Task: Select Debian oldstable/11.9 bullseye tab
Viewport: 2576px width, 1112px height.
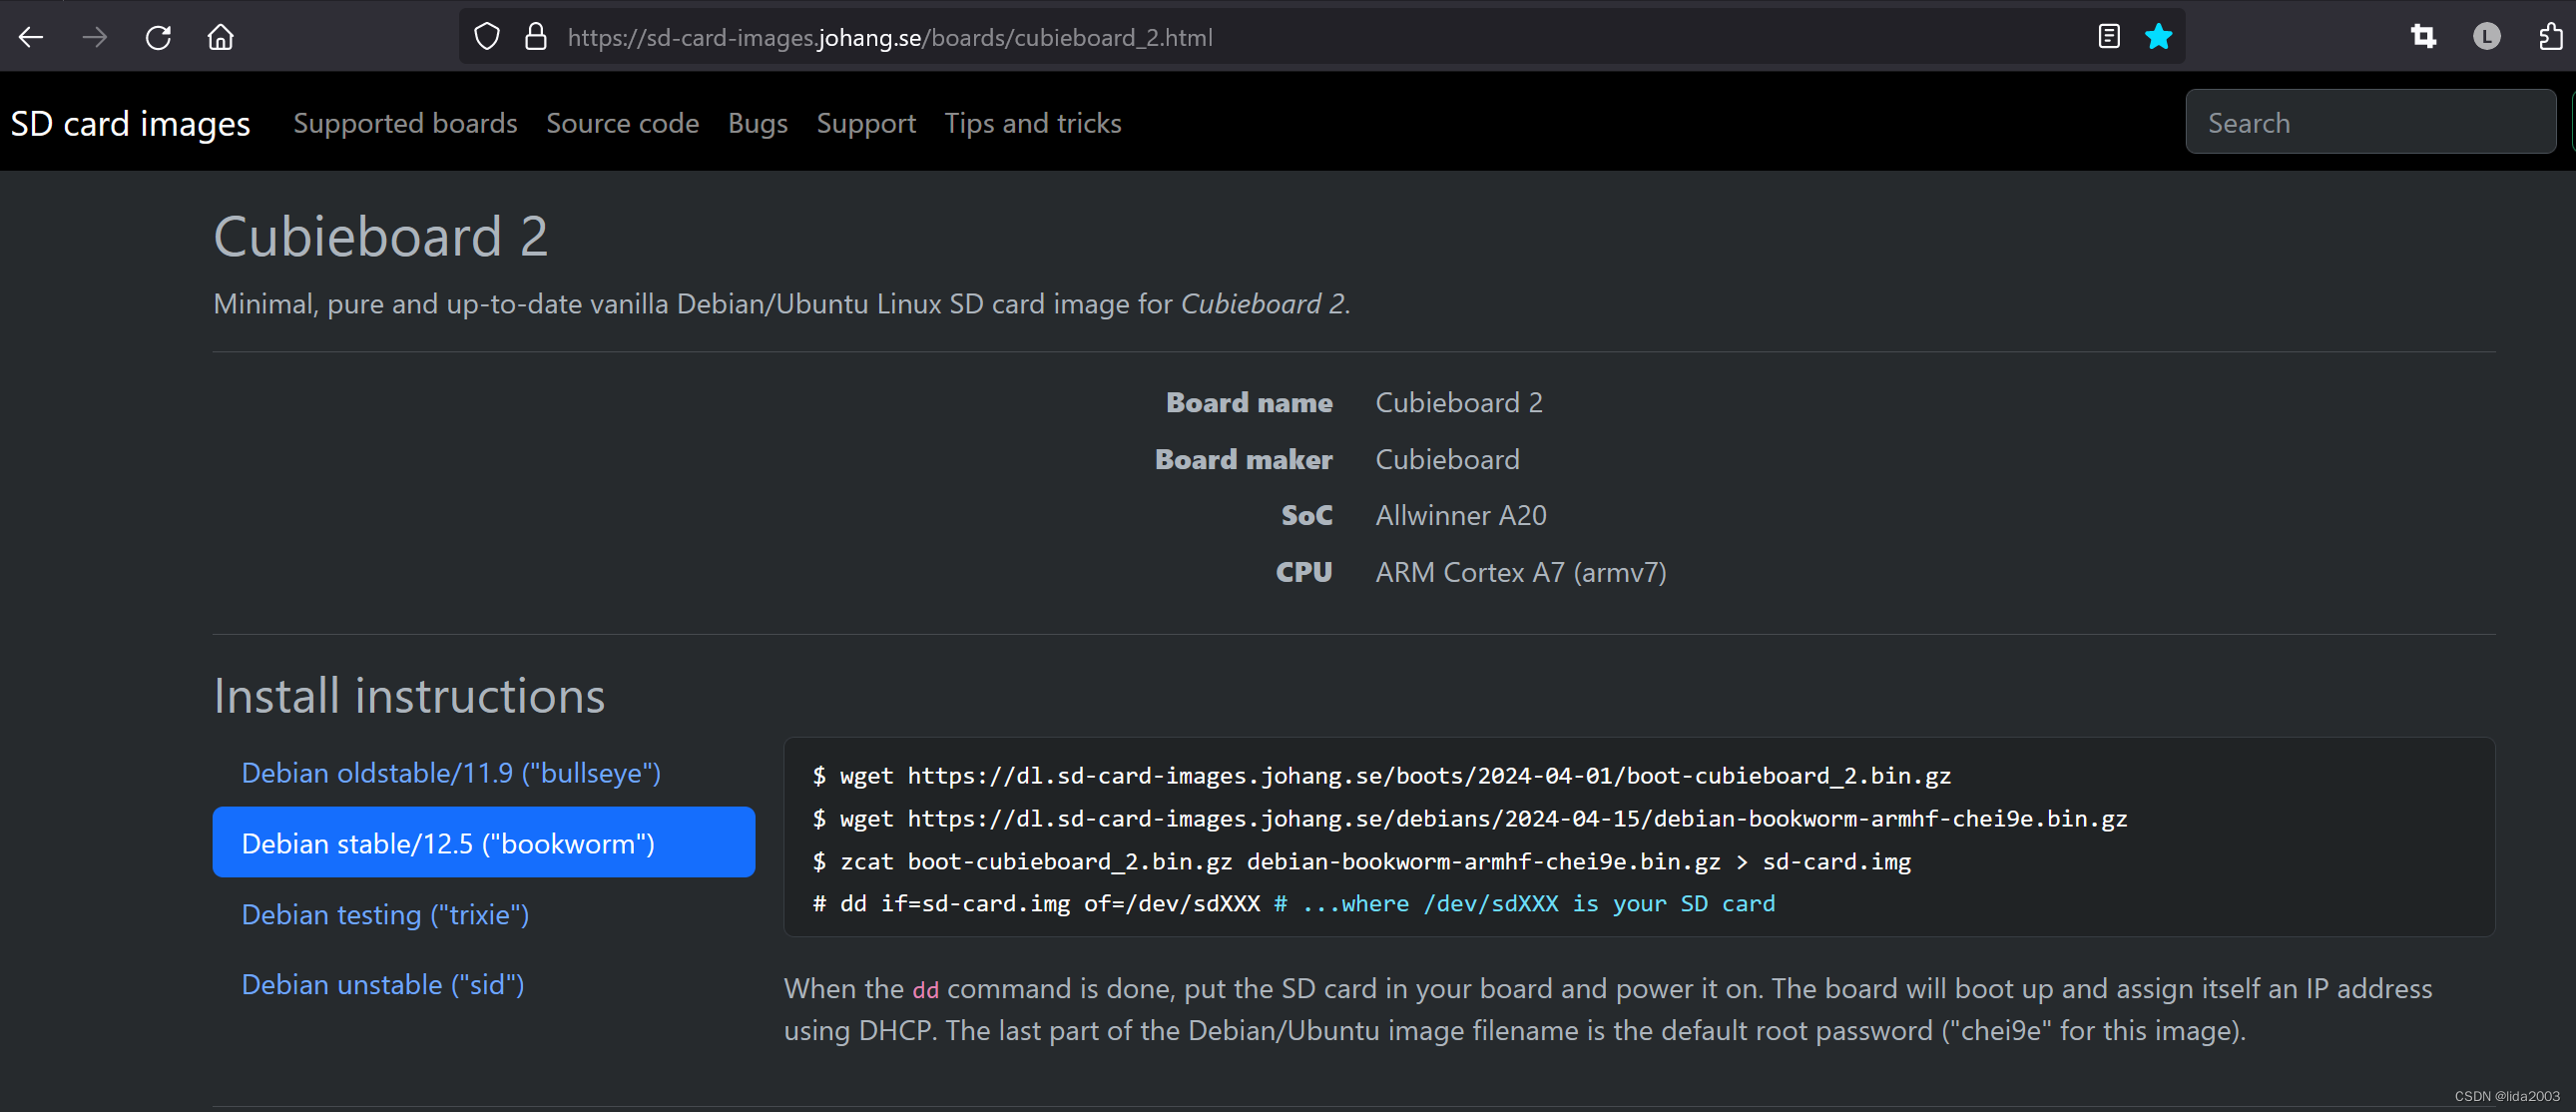Action: click(x=484, y=773)
